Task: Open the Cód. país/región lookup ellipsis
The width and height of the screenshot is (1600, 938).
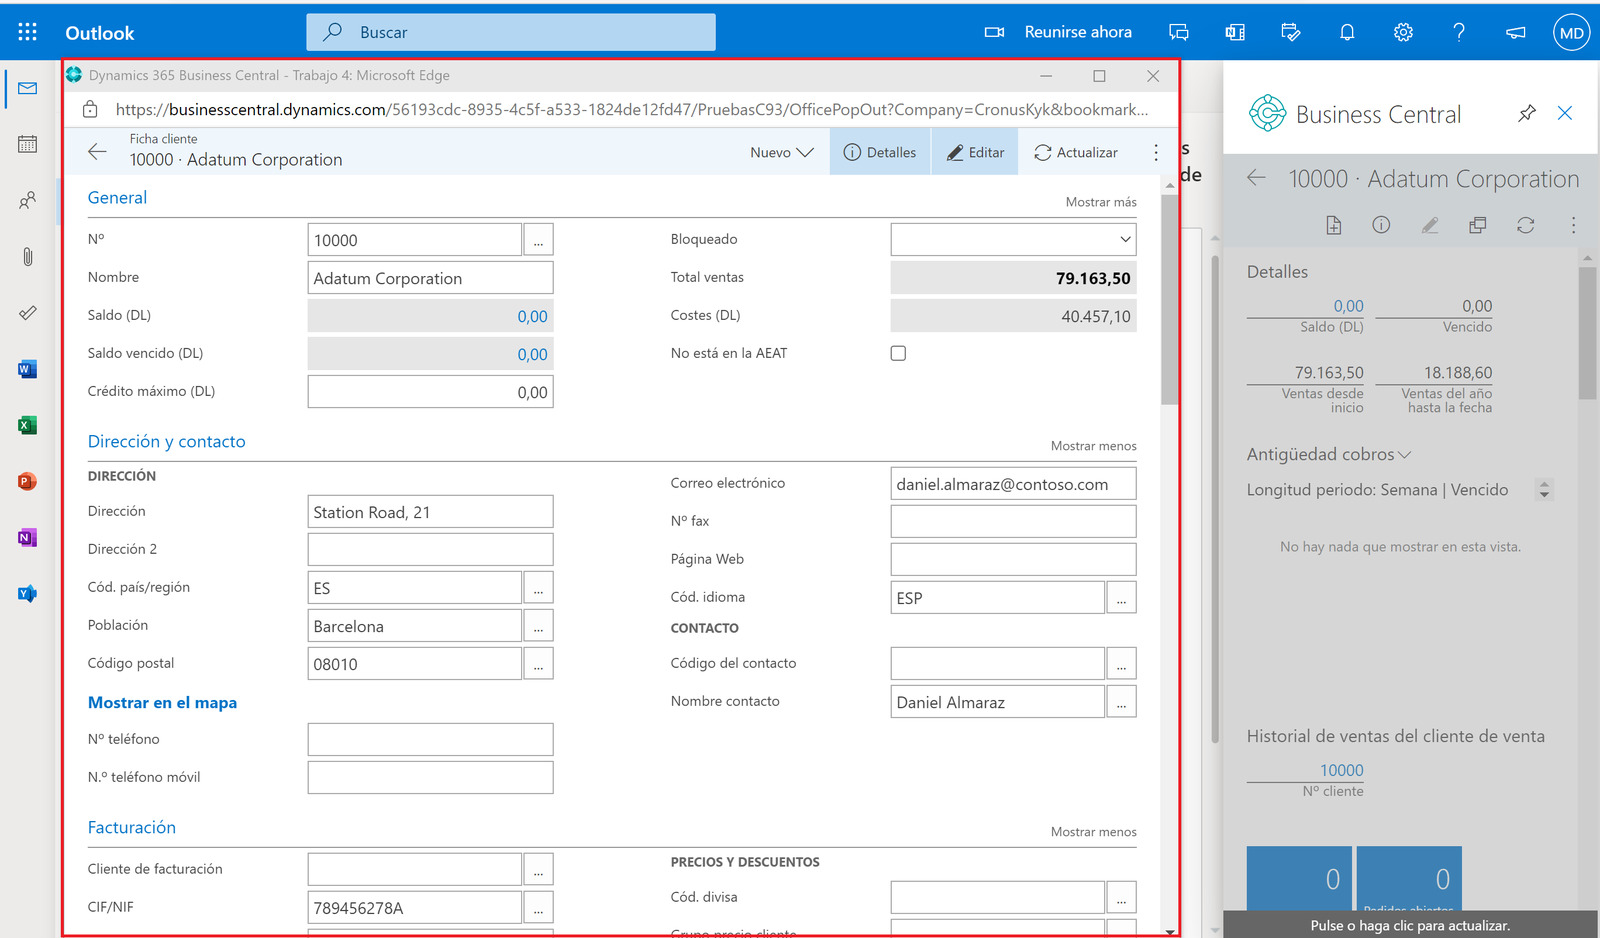Action: 538,588
